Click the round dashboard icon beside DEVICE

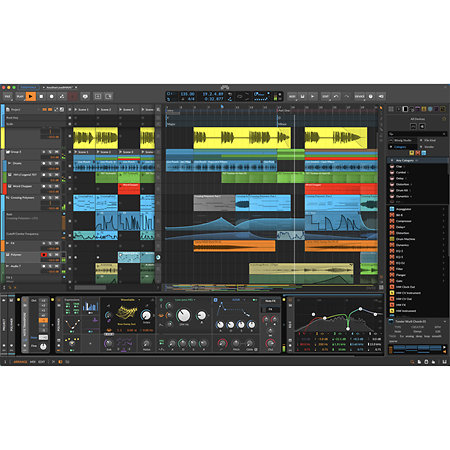(x=371, y=96)
